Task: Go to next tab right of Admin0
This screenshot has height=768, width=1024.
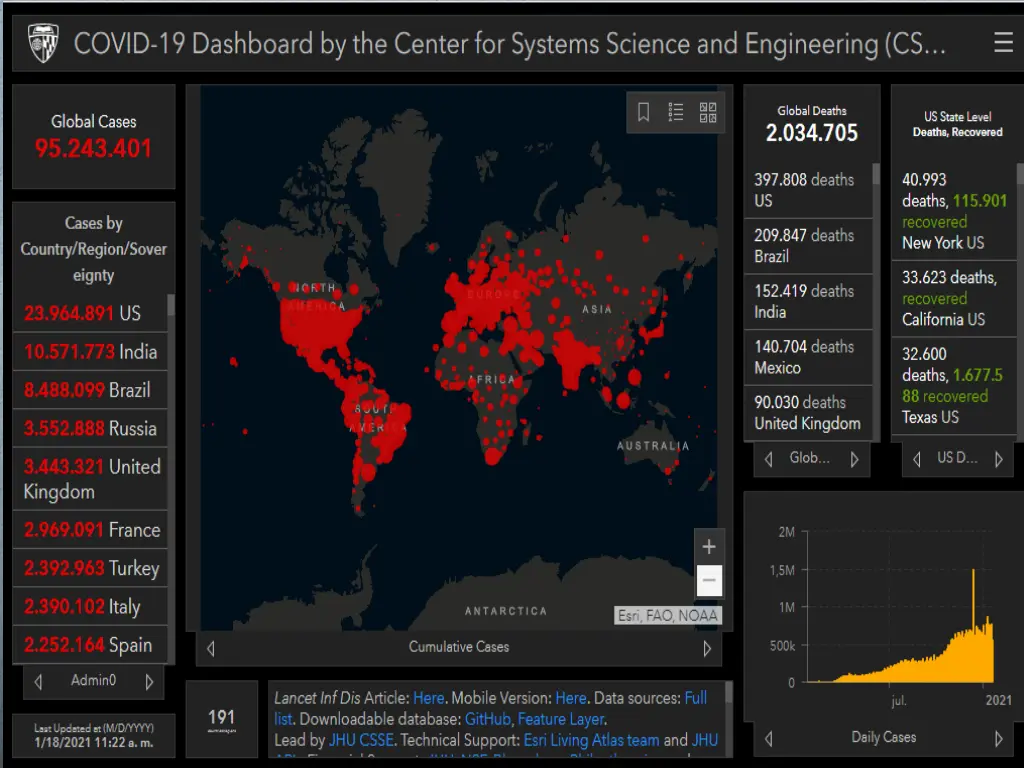Action: coord(150,682)
